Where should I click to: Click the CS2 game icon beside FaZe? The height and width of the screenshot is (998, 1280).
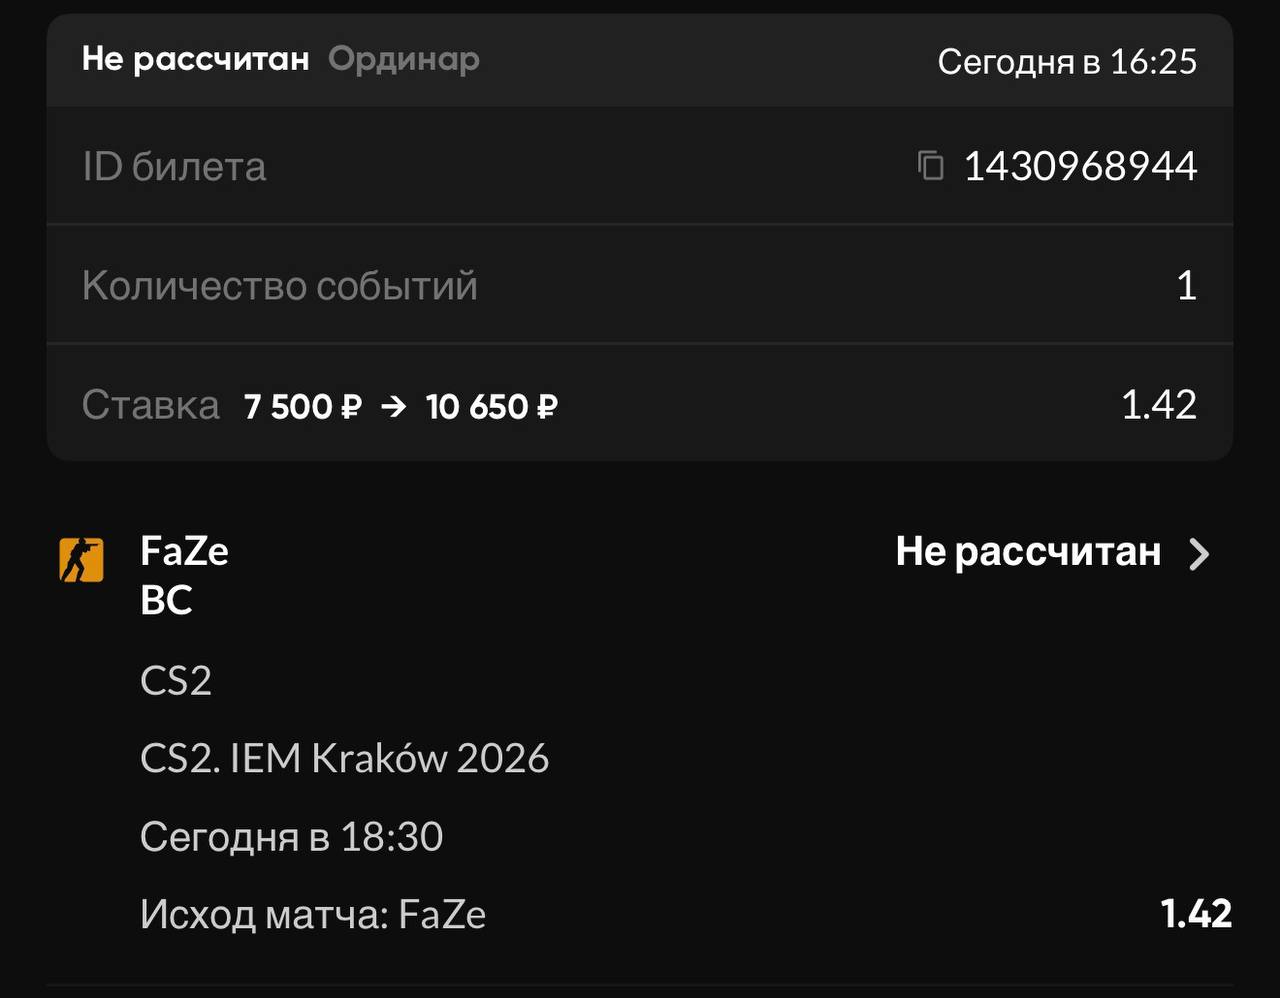[81, 559]
